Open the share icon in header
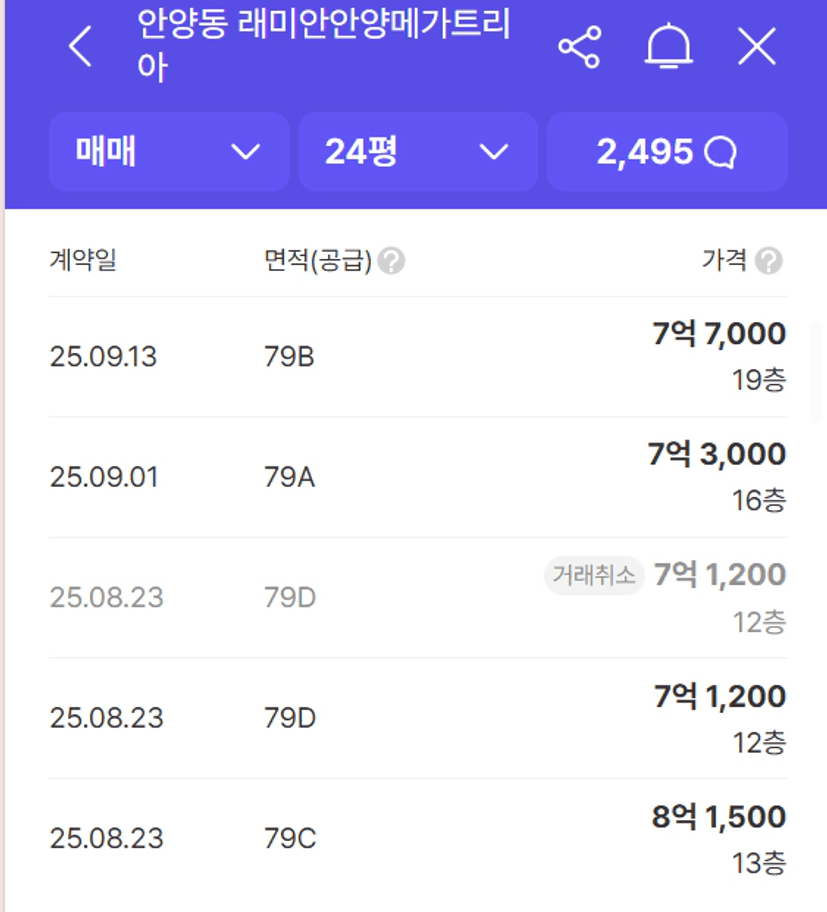 pos(579,47)
